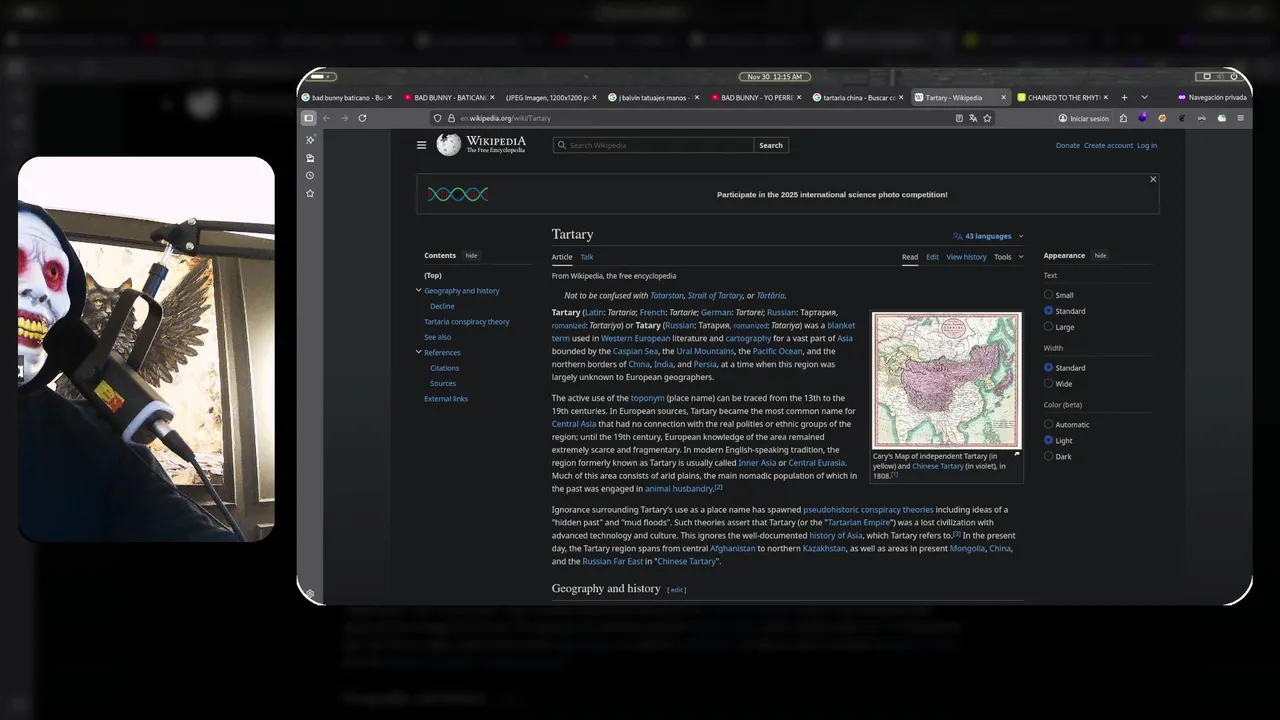Select the Article tab
This screenshot has height=720, width=1280.
[x=562, y=257]
